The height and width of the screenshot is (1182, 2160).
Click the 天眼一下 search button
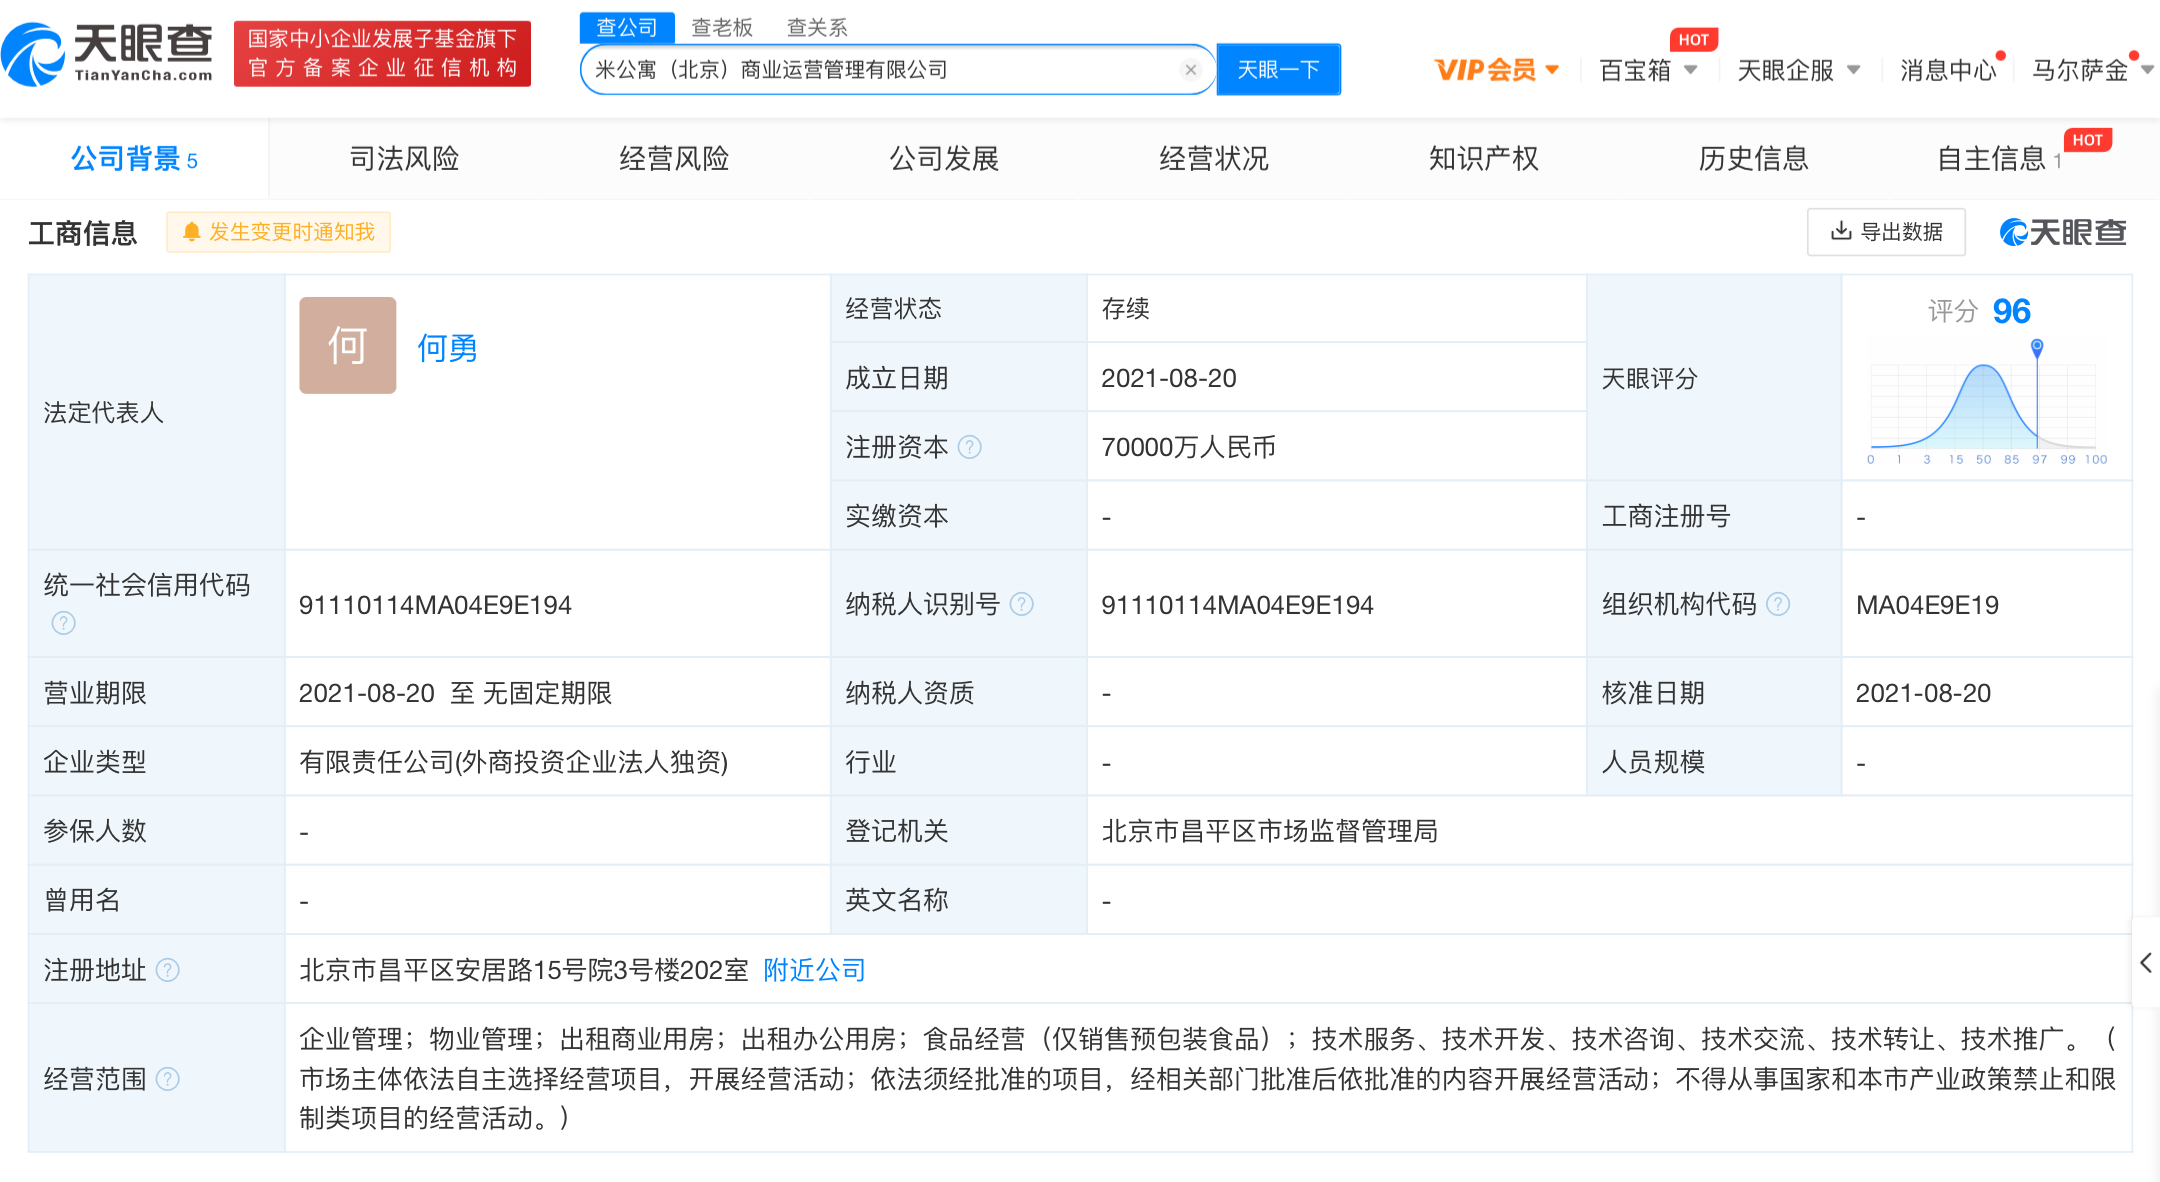[1278, 70]
